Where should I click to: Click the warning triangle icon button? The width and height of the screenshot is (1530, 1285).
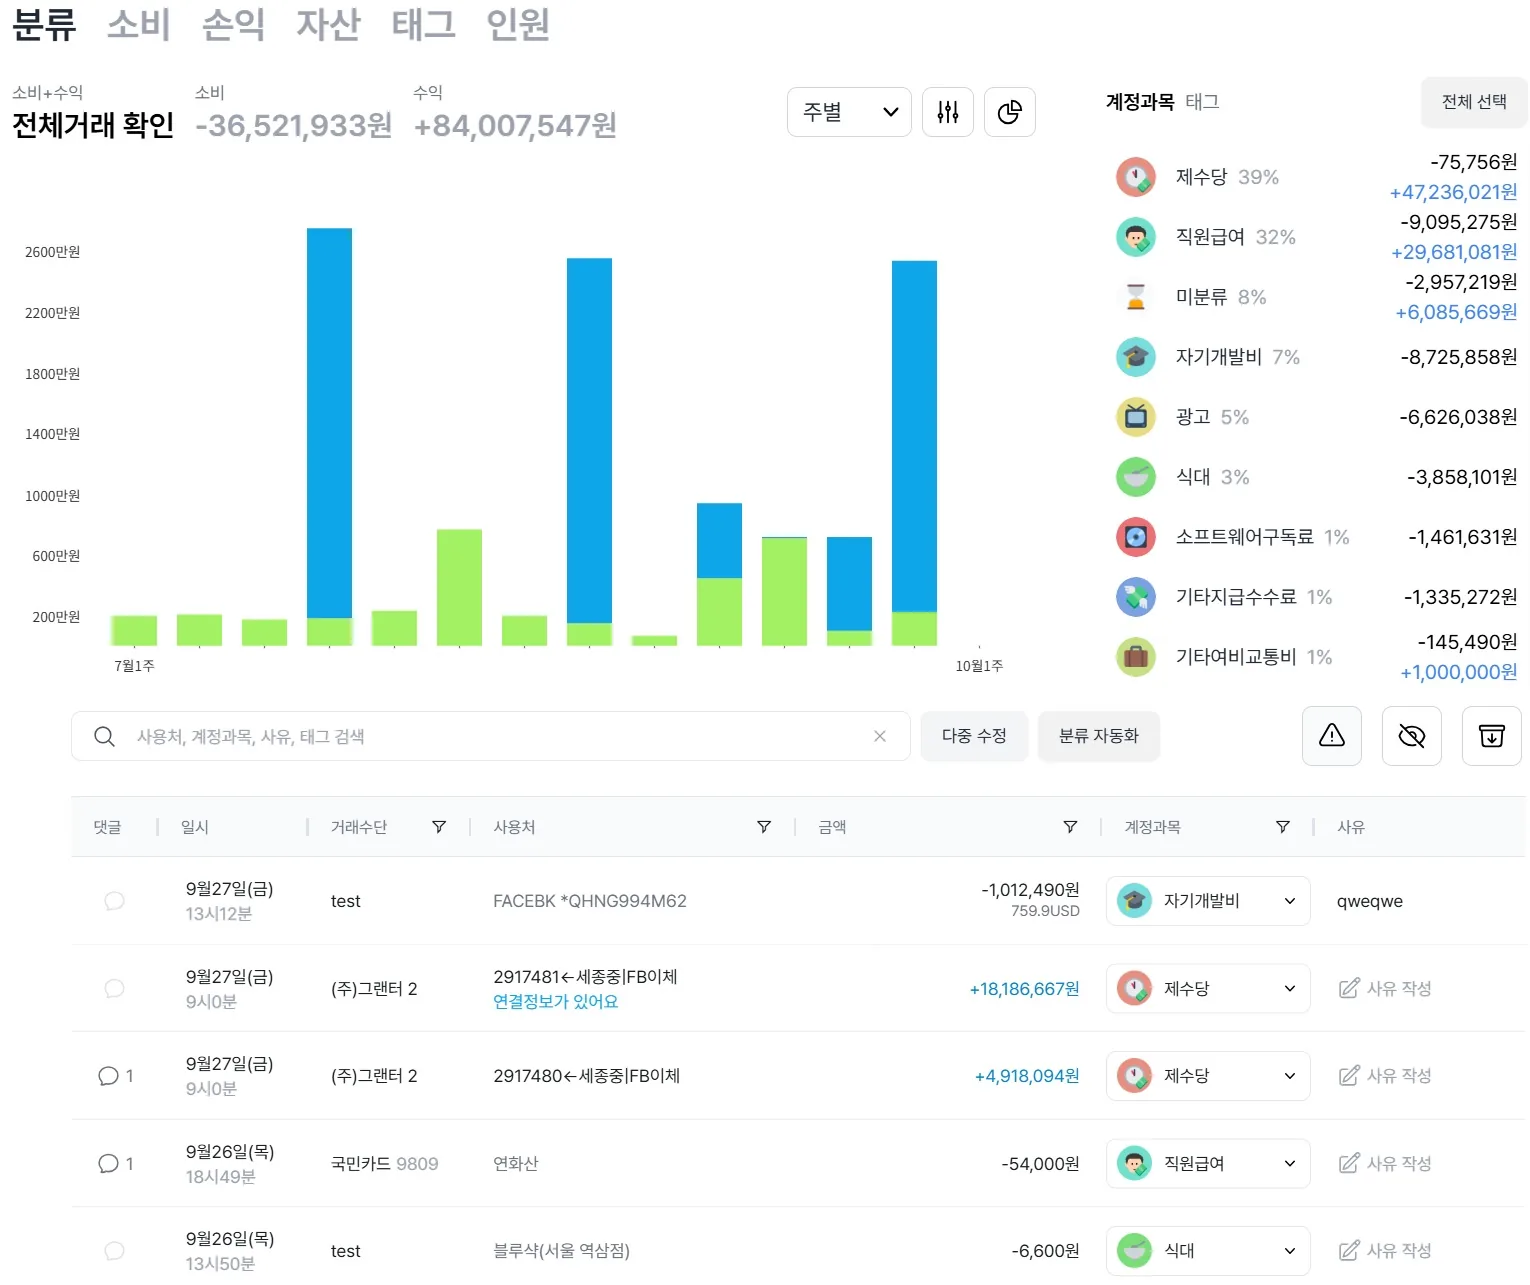coord(1332,736)
